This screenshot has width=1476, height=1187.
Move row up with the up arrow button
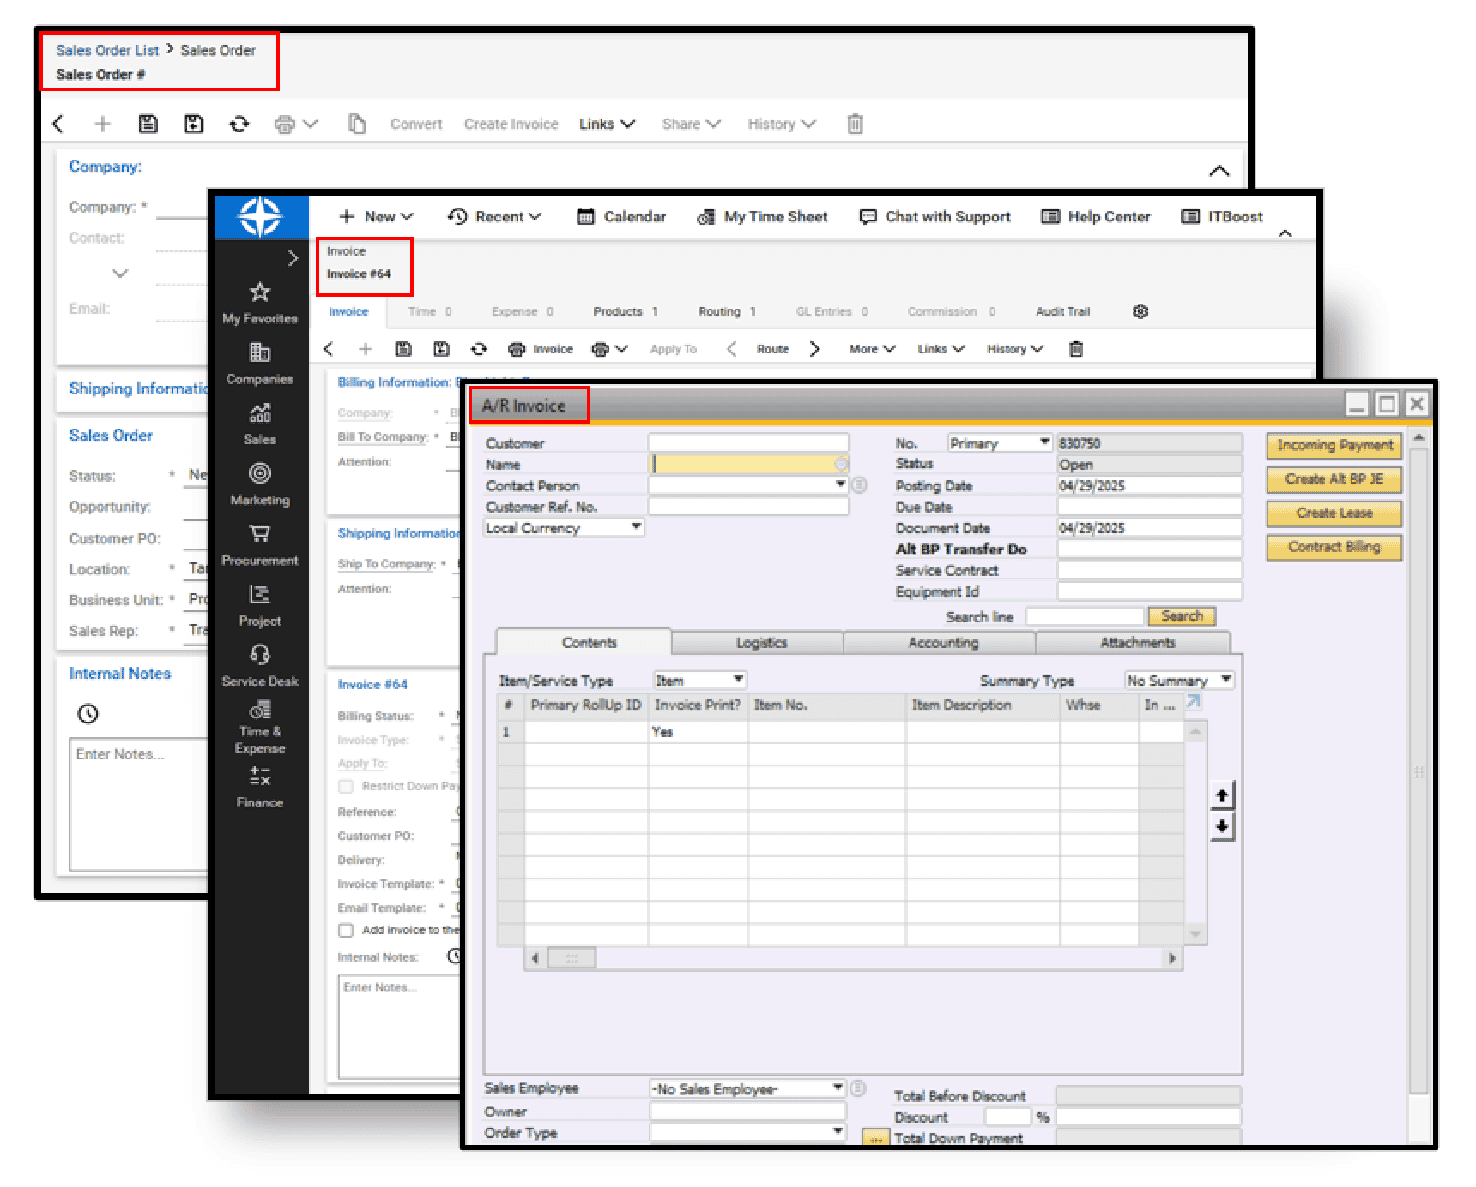point(1221,796)
